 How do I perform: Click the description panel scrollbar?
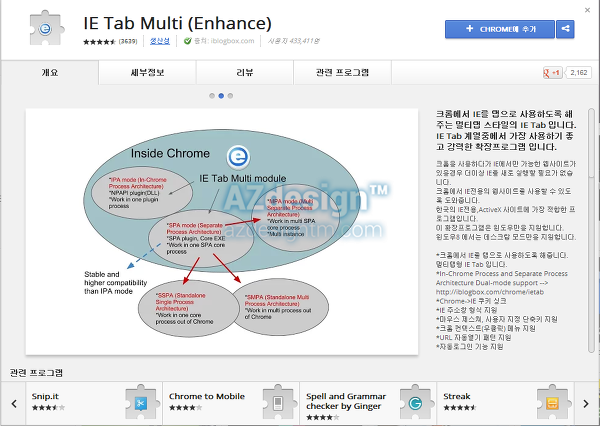coord(592,230)
